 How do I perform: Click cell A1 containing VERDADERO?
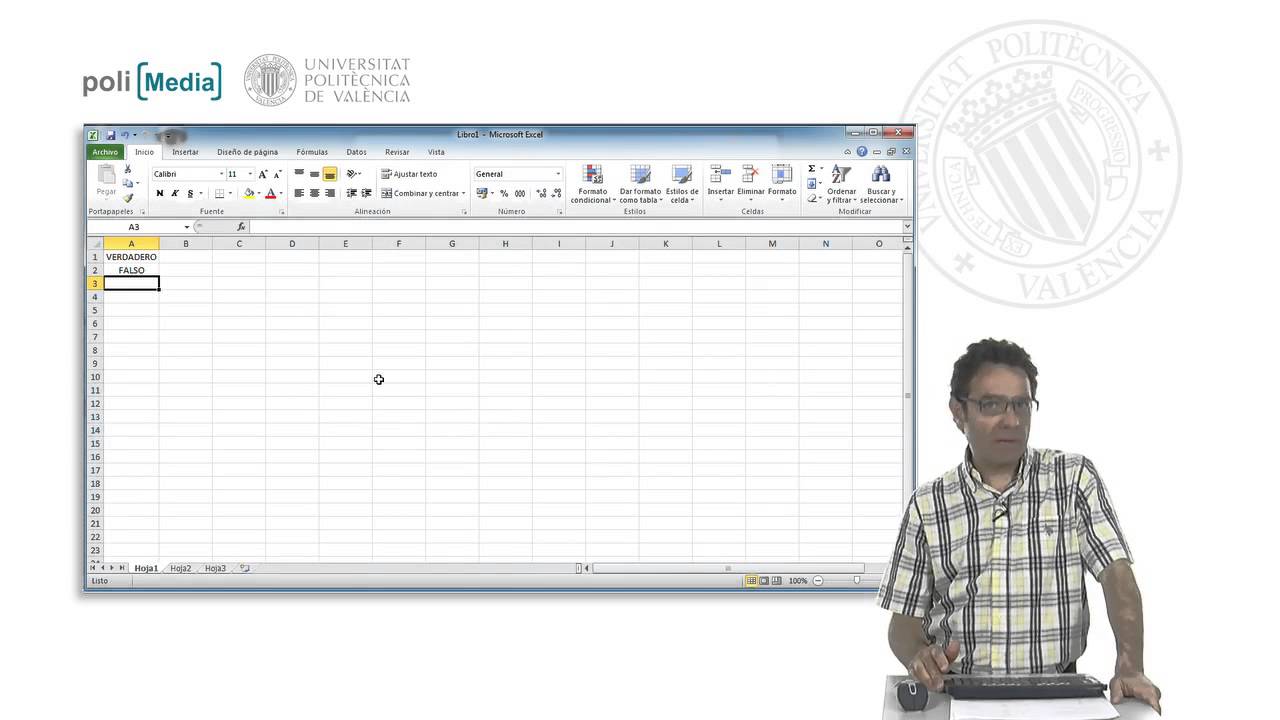pyautogui.click(x=131, y=257)
